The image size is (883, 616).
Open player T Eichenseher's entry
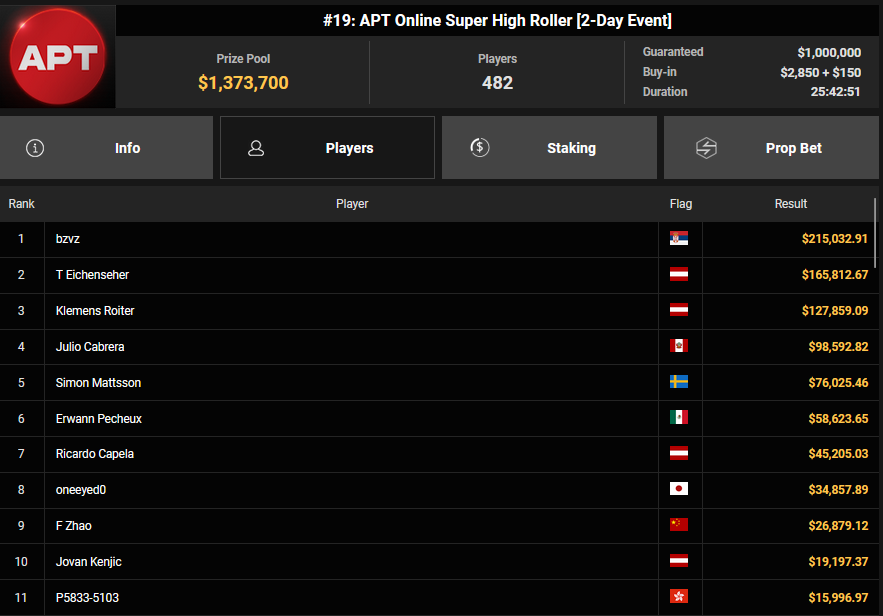(x=92, y=275)
